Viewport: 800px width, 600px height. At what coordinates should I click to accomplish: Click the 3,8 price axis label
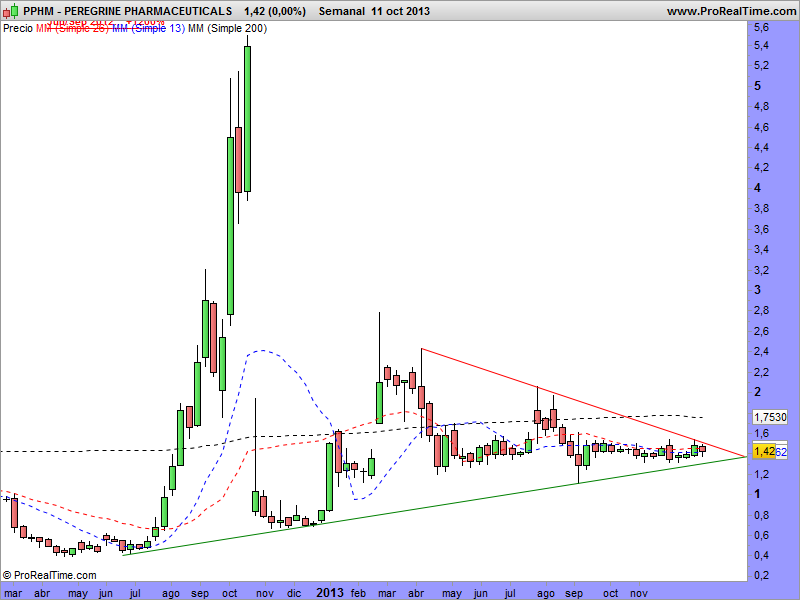[x=761, y=209]
